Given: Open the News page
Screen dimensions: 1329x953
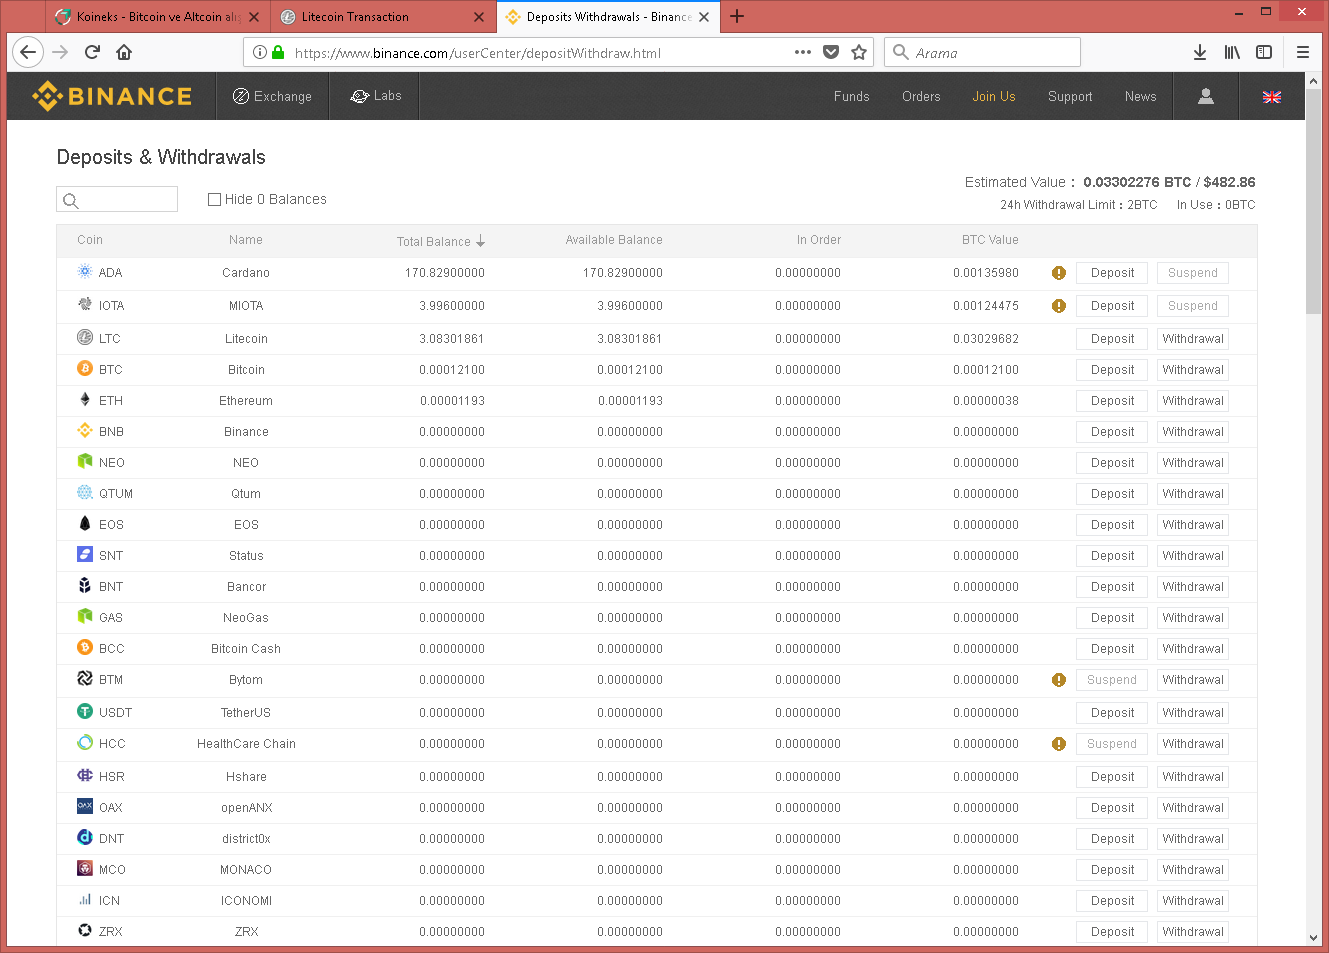Looking at the screenshot, I should (x=1141, y=96).
